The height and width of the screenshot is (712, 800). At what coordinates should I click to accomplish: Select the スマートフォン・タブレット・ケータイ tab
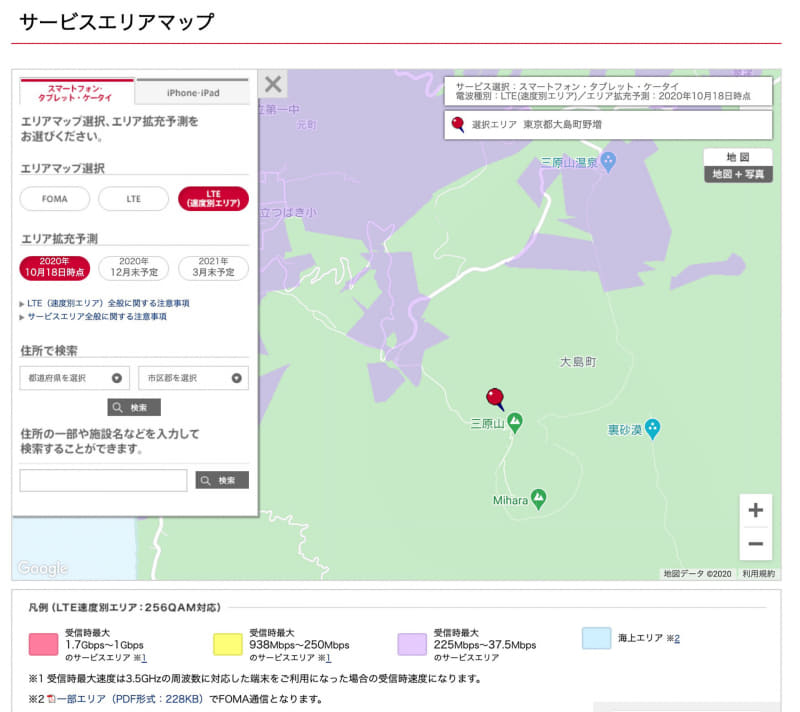point(77,93)
